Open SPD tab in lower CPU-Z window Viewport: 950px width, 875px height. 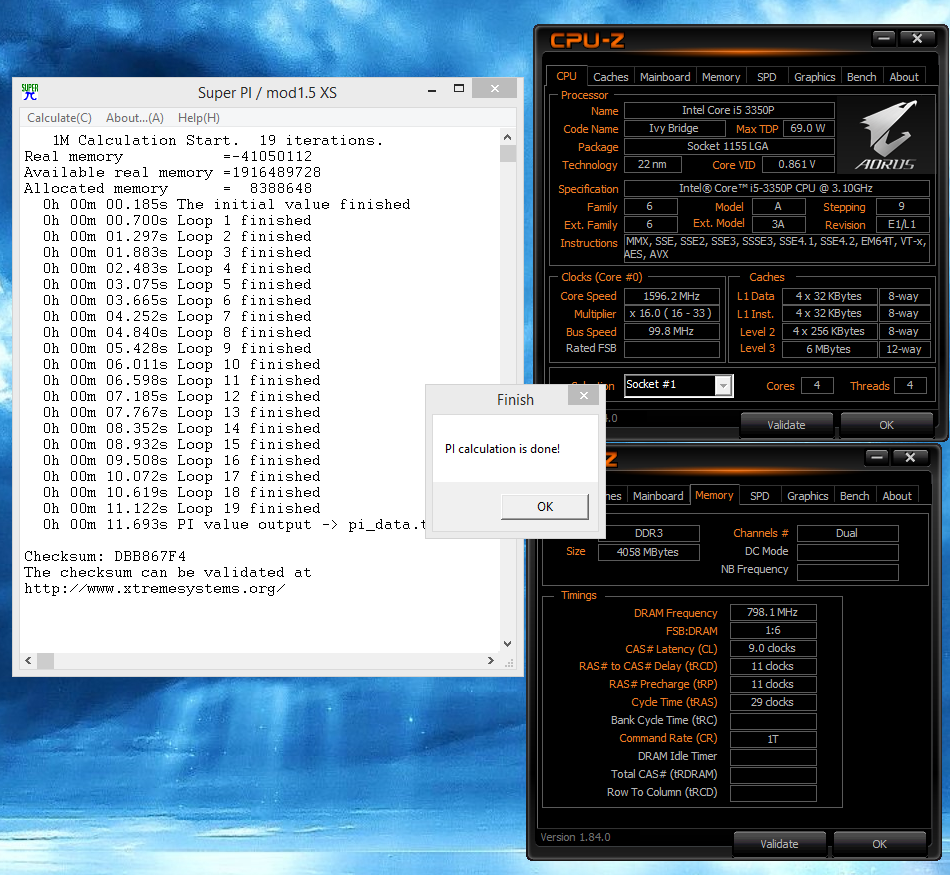pyautogui.click(x=759, y=496)
